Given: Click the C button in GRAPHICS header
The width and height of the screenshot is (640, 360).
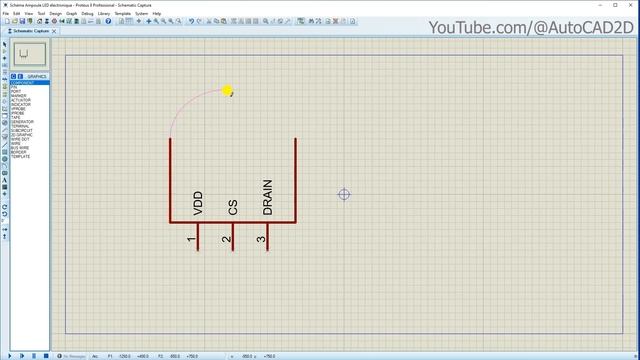Looking at the screenshot, I should tap(13, 76).
